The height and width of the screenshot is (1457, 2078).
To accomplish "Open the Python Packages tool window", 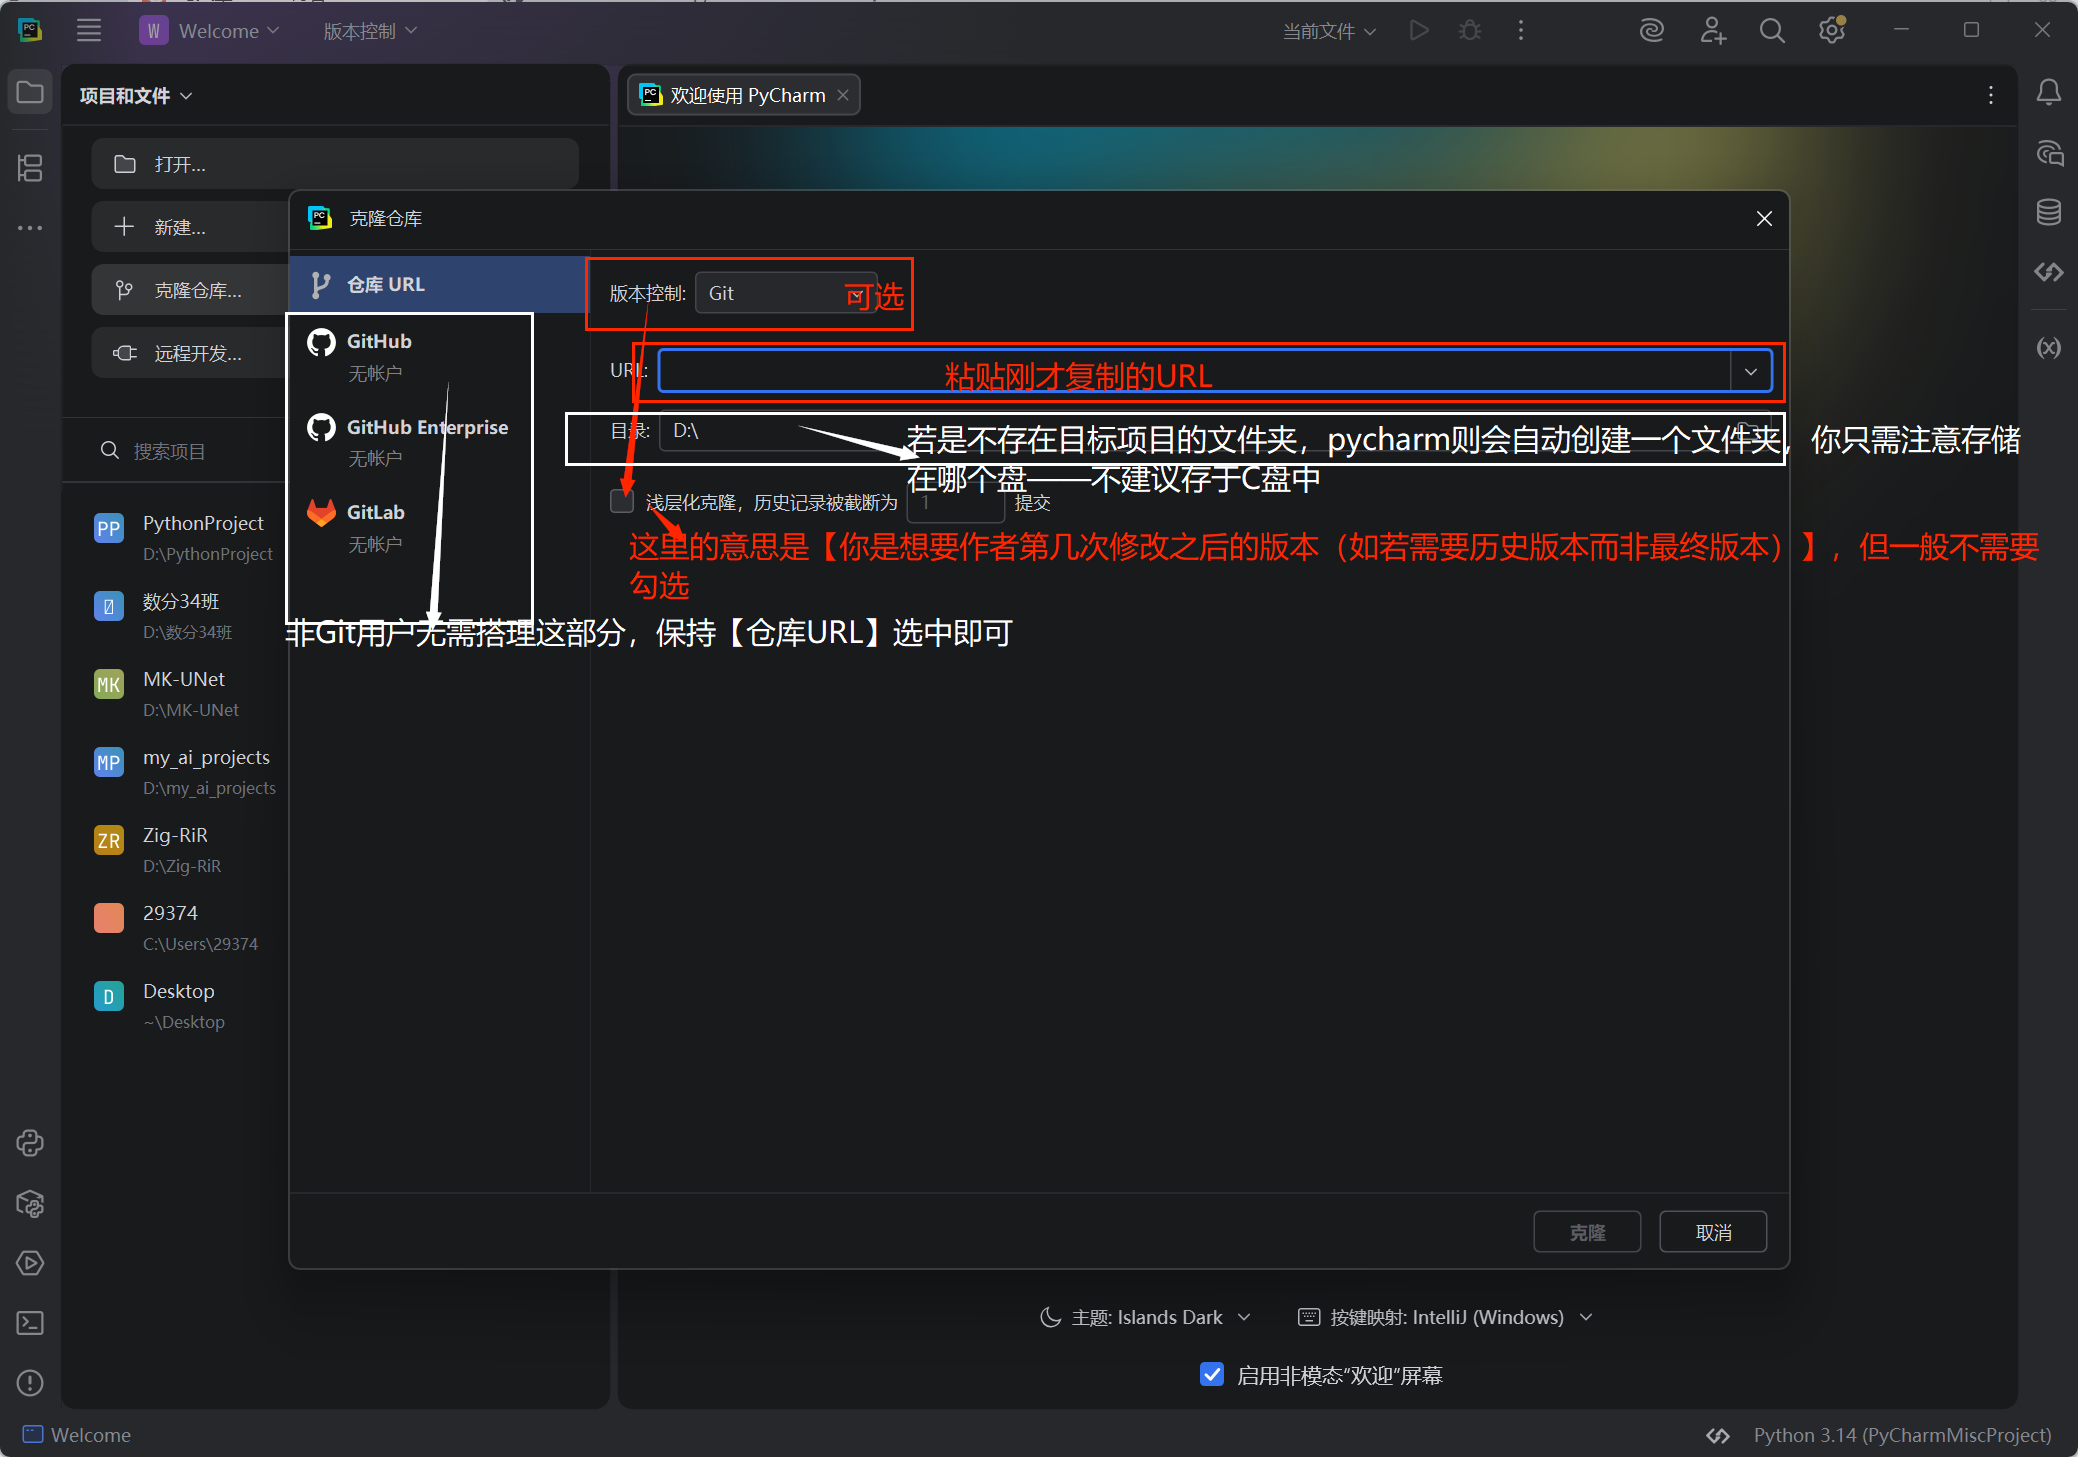I will (x=30, y=1203).
